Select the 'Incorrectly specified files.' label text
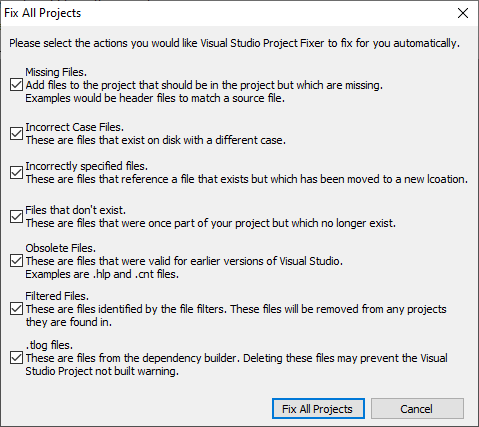This screenshot has height=427, width=479. 87,166
